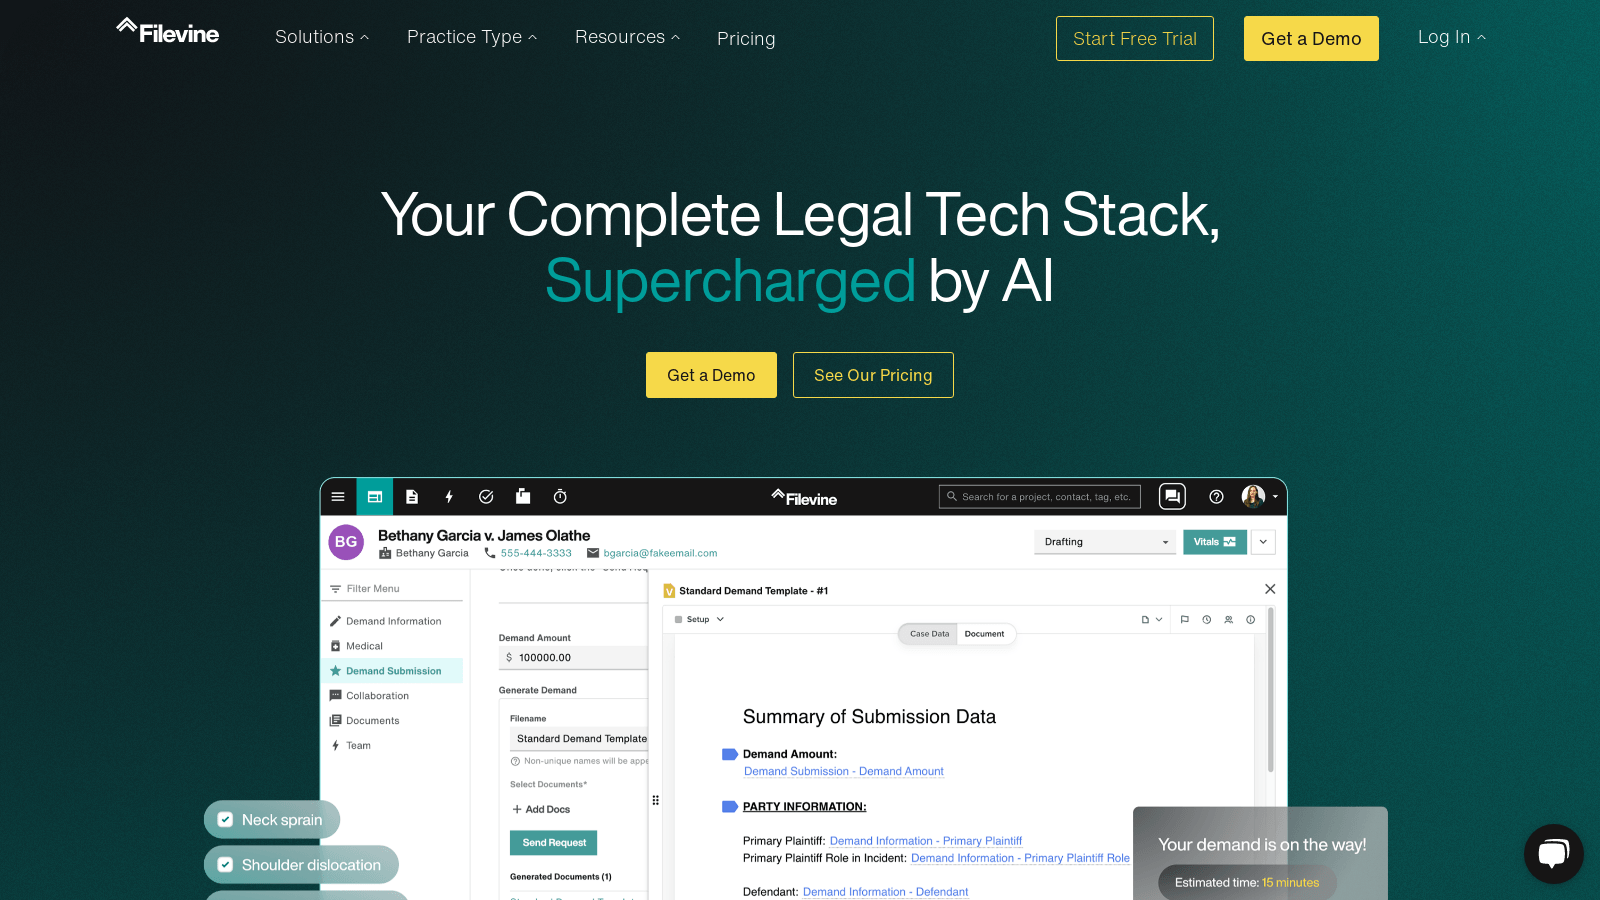Image resolution: width=1600 pixels, height=900 pixels.
Task: Click See Our Pricing button
Action: pos(873,375)
